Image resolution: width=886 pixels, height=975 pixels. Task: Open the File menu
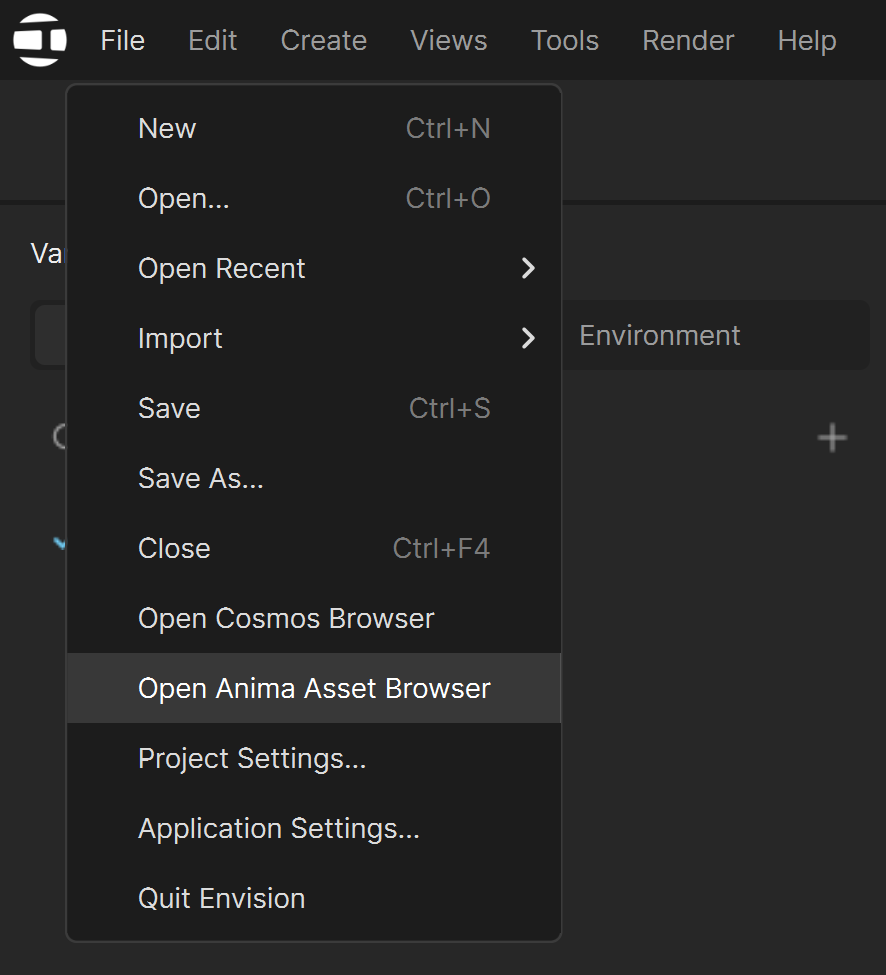122,40
